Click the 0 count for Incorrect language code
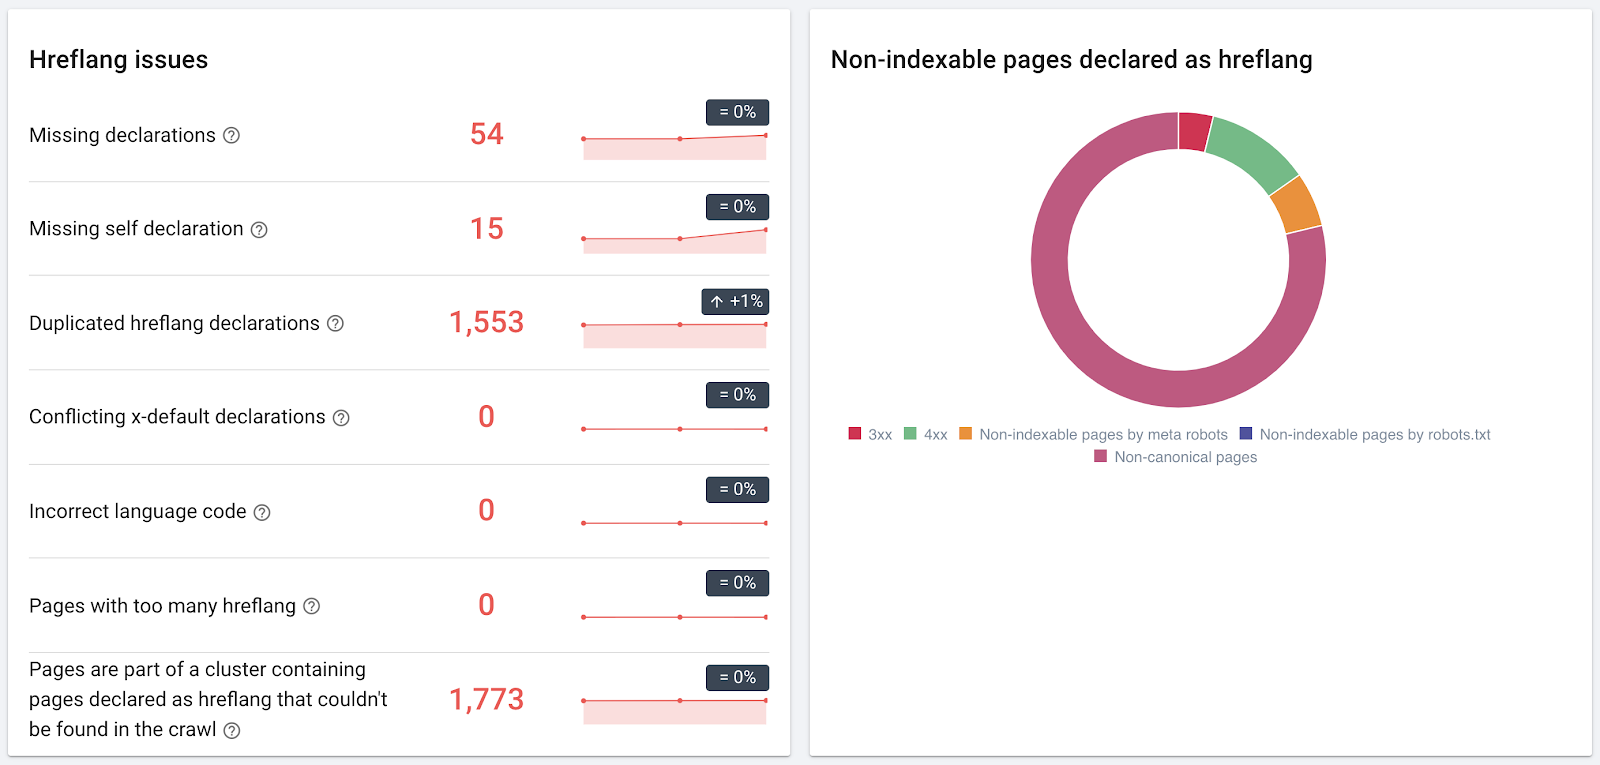The image size is (1600, 765). coord(487,511)
